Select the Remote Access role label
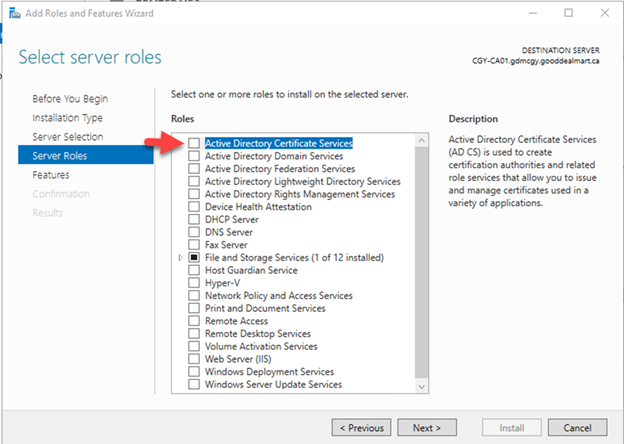 click(236, 321)
